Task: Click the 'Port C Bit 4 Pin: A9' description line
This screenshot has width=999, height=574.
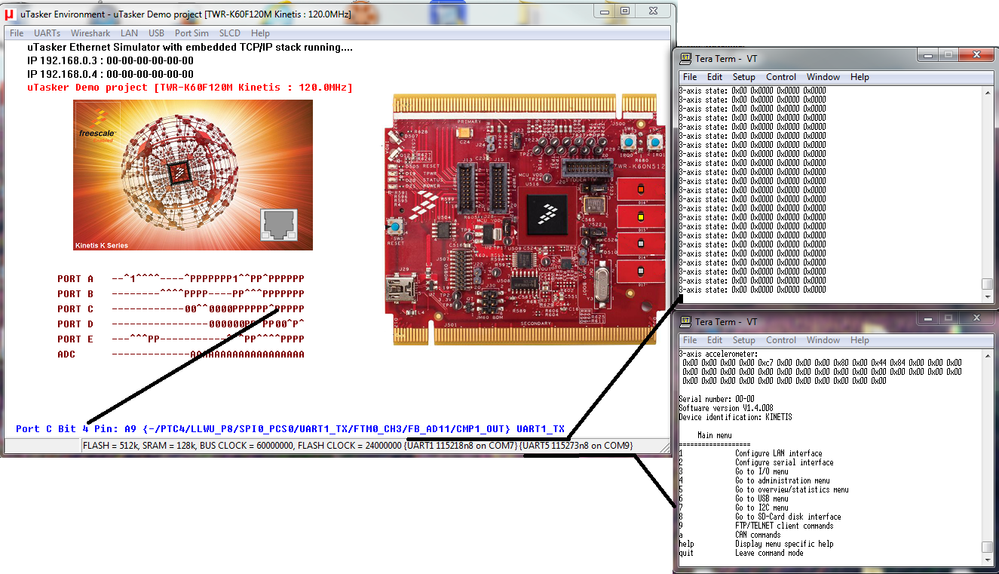Action: click(x=290, y=429)
